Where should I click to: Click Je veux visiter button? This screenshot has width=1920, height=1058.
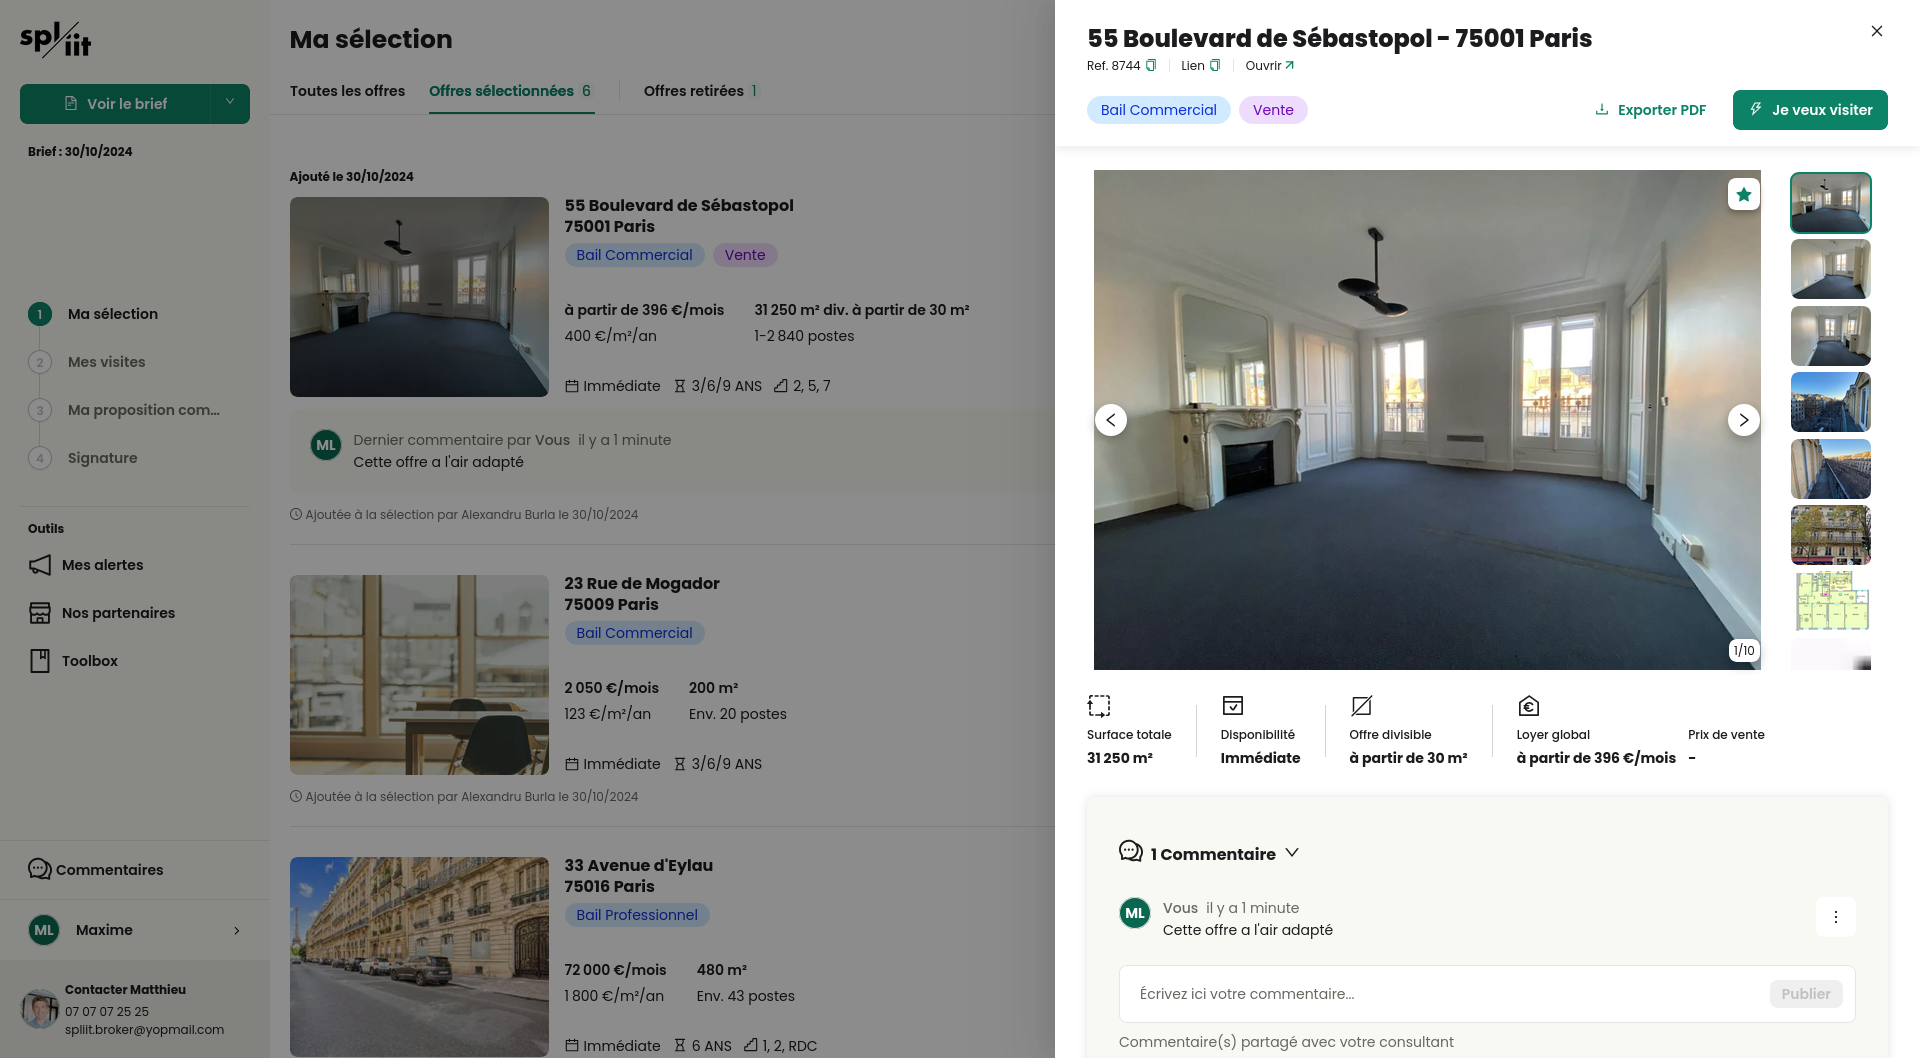pos(1810,110)
